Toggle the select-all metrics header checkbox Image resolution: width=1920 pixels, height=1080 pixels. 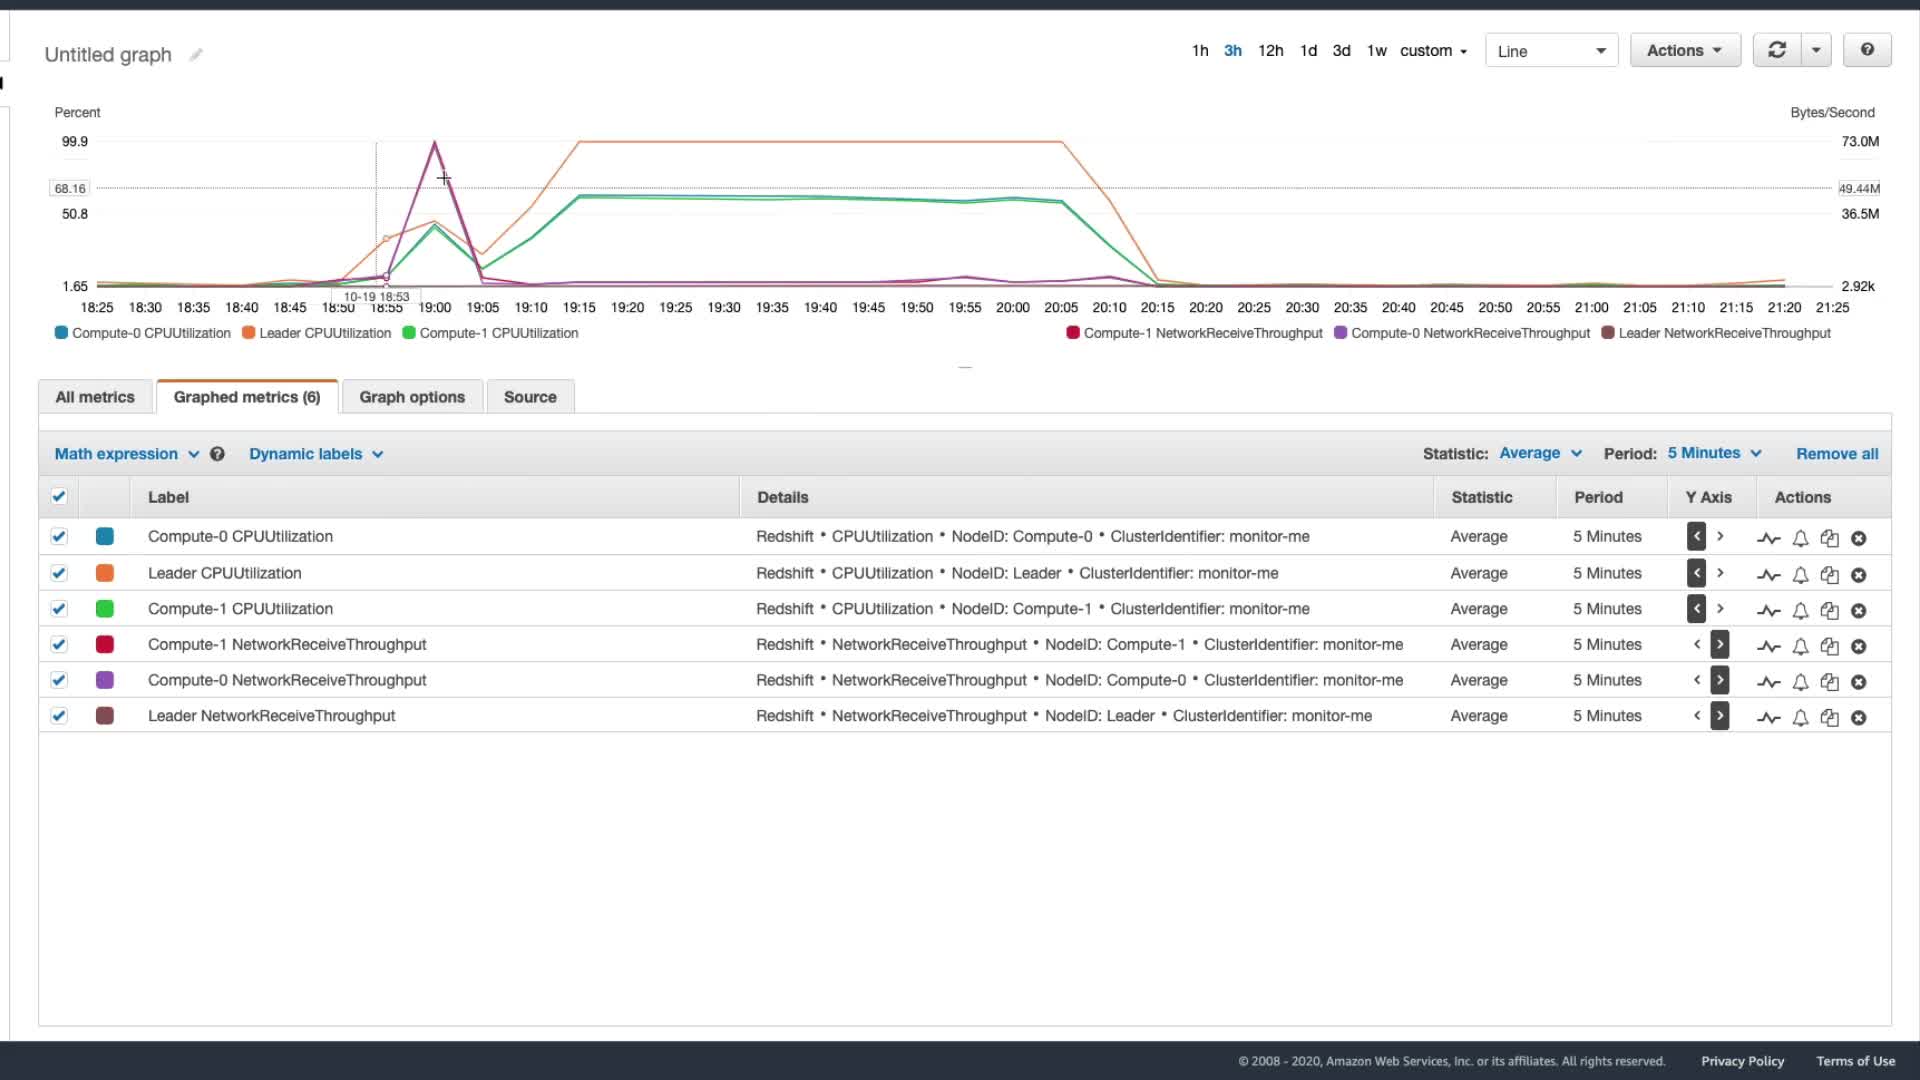coord(59,497)
